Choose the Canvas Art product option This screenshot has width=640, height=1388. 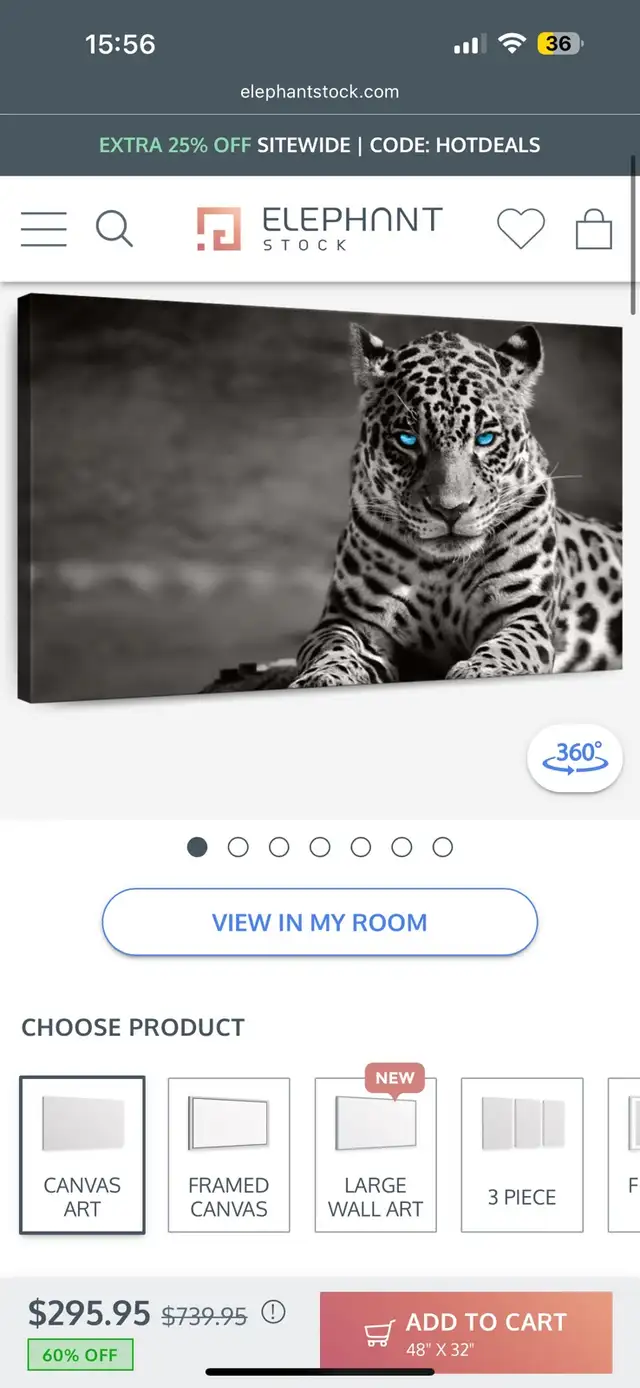click(82, 1155)
